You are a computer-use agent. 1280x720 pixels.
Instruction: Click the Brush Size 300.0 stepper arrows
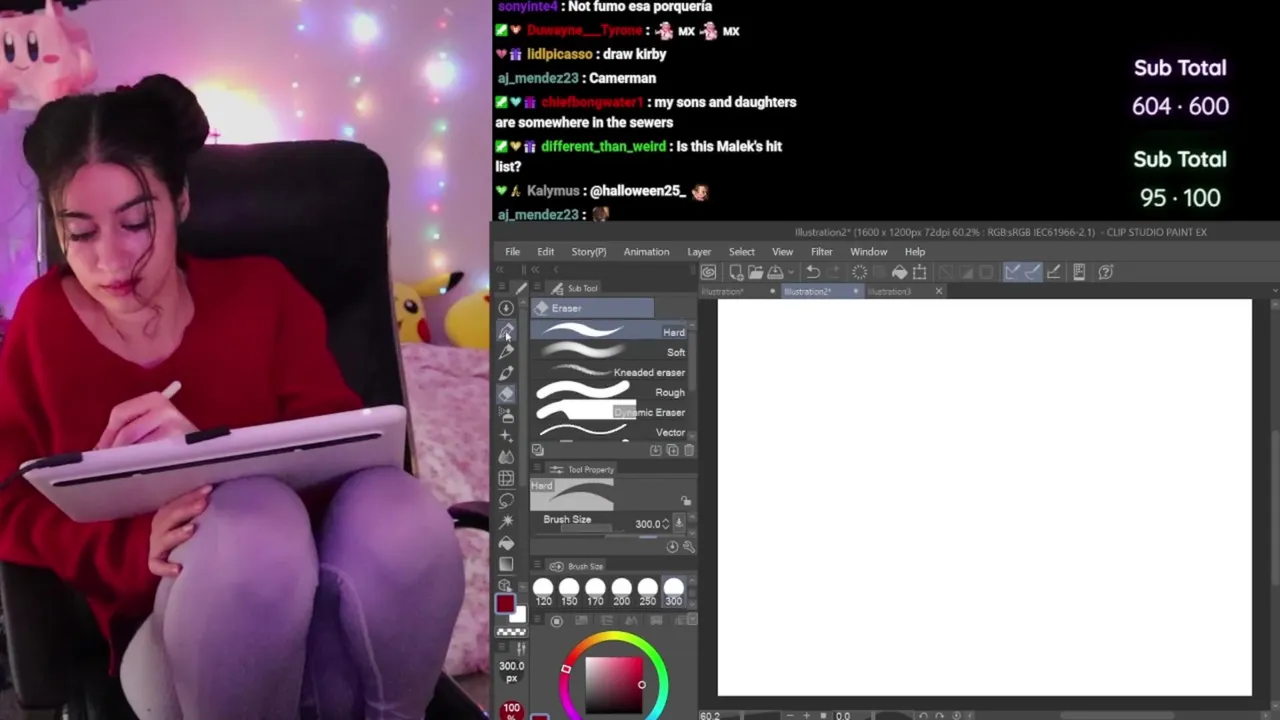[x=666, y=524]
